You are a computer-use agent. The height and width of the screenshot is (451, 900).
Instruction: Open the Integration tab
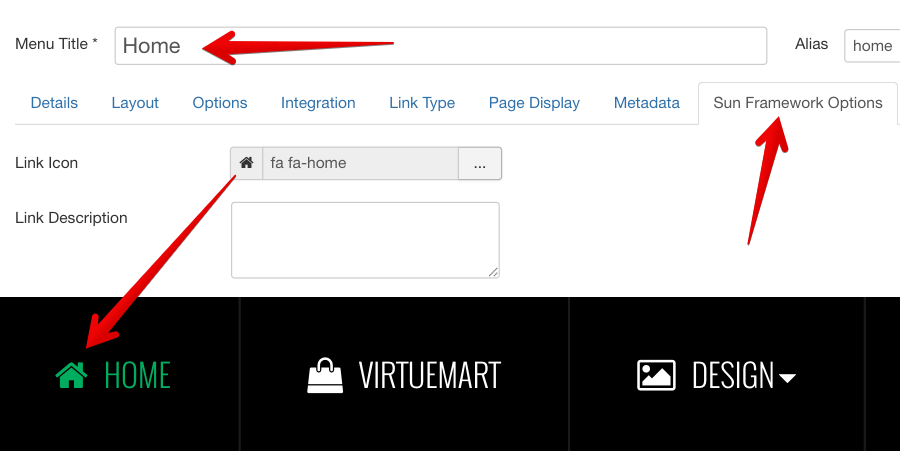coord(318,103)
